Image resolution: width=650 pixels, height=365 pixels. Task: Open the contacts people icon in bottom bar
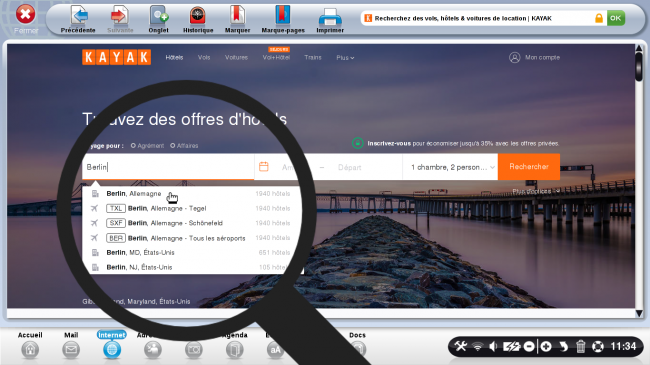pos(153,350)
